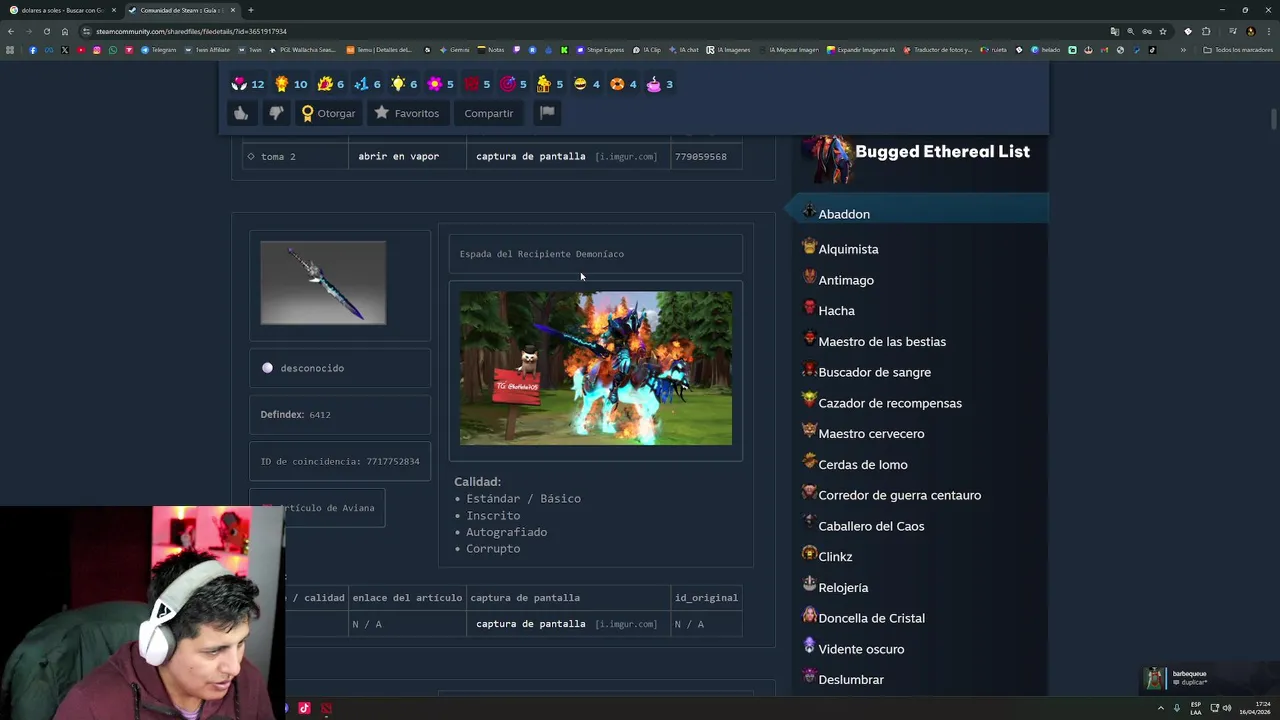This screenshot has height=720, width=1280.
Task: Open Chrome three-dot menu
Action: [1268, 31]
